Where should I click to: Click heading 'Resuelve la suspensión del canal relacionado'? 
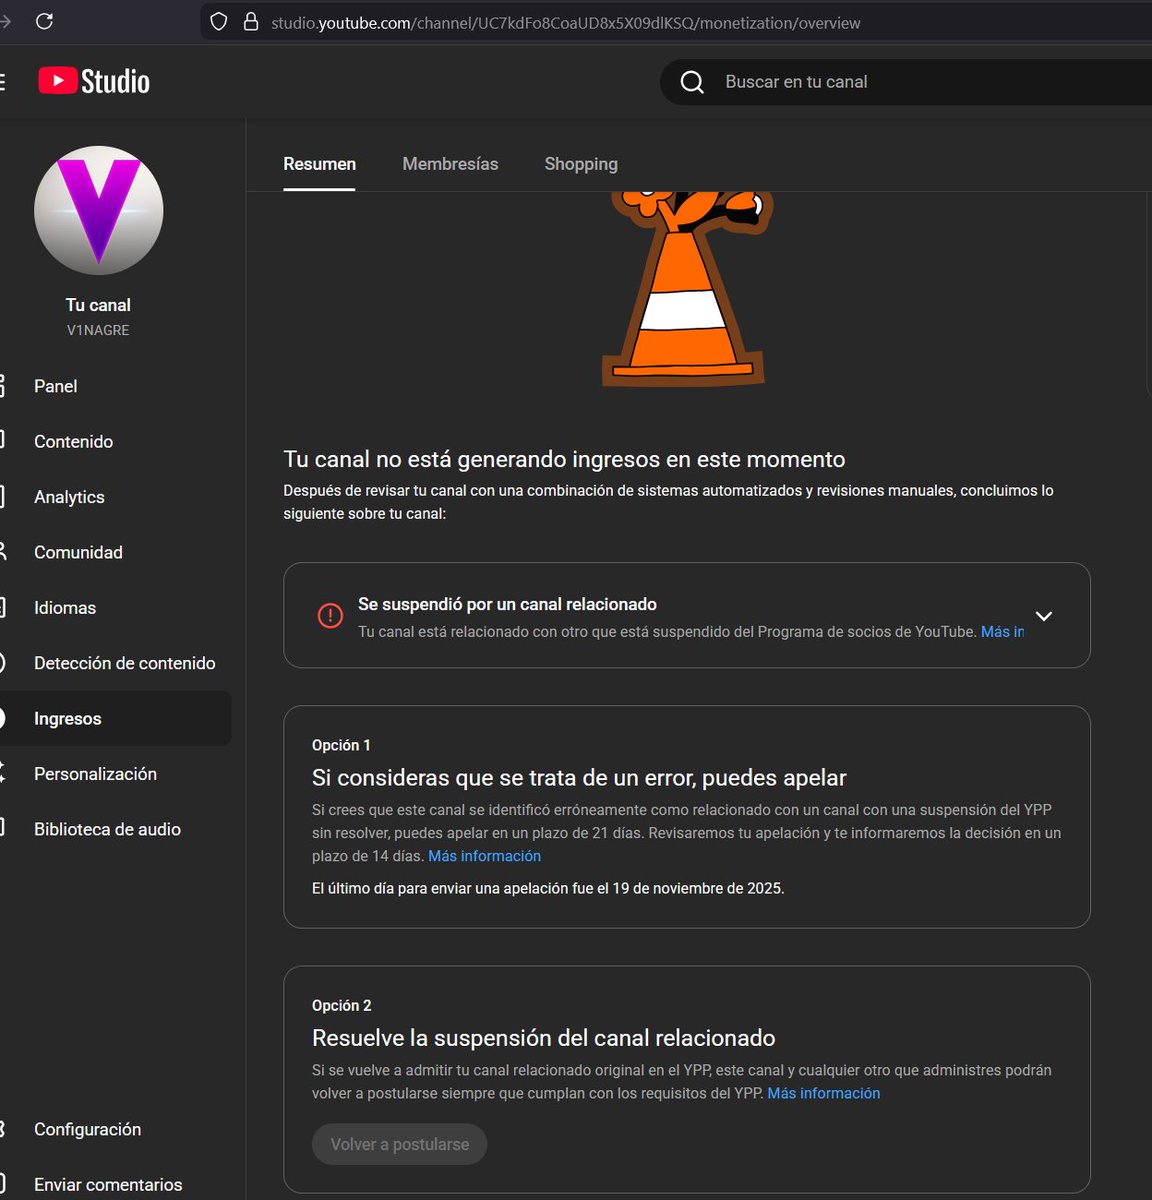click(544, 1038)
